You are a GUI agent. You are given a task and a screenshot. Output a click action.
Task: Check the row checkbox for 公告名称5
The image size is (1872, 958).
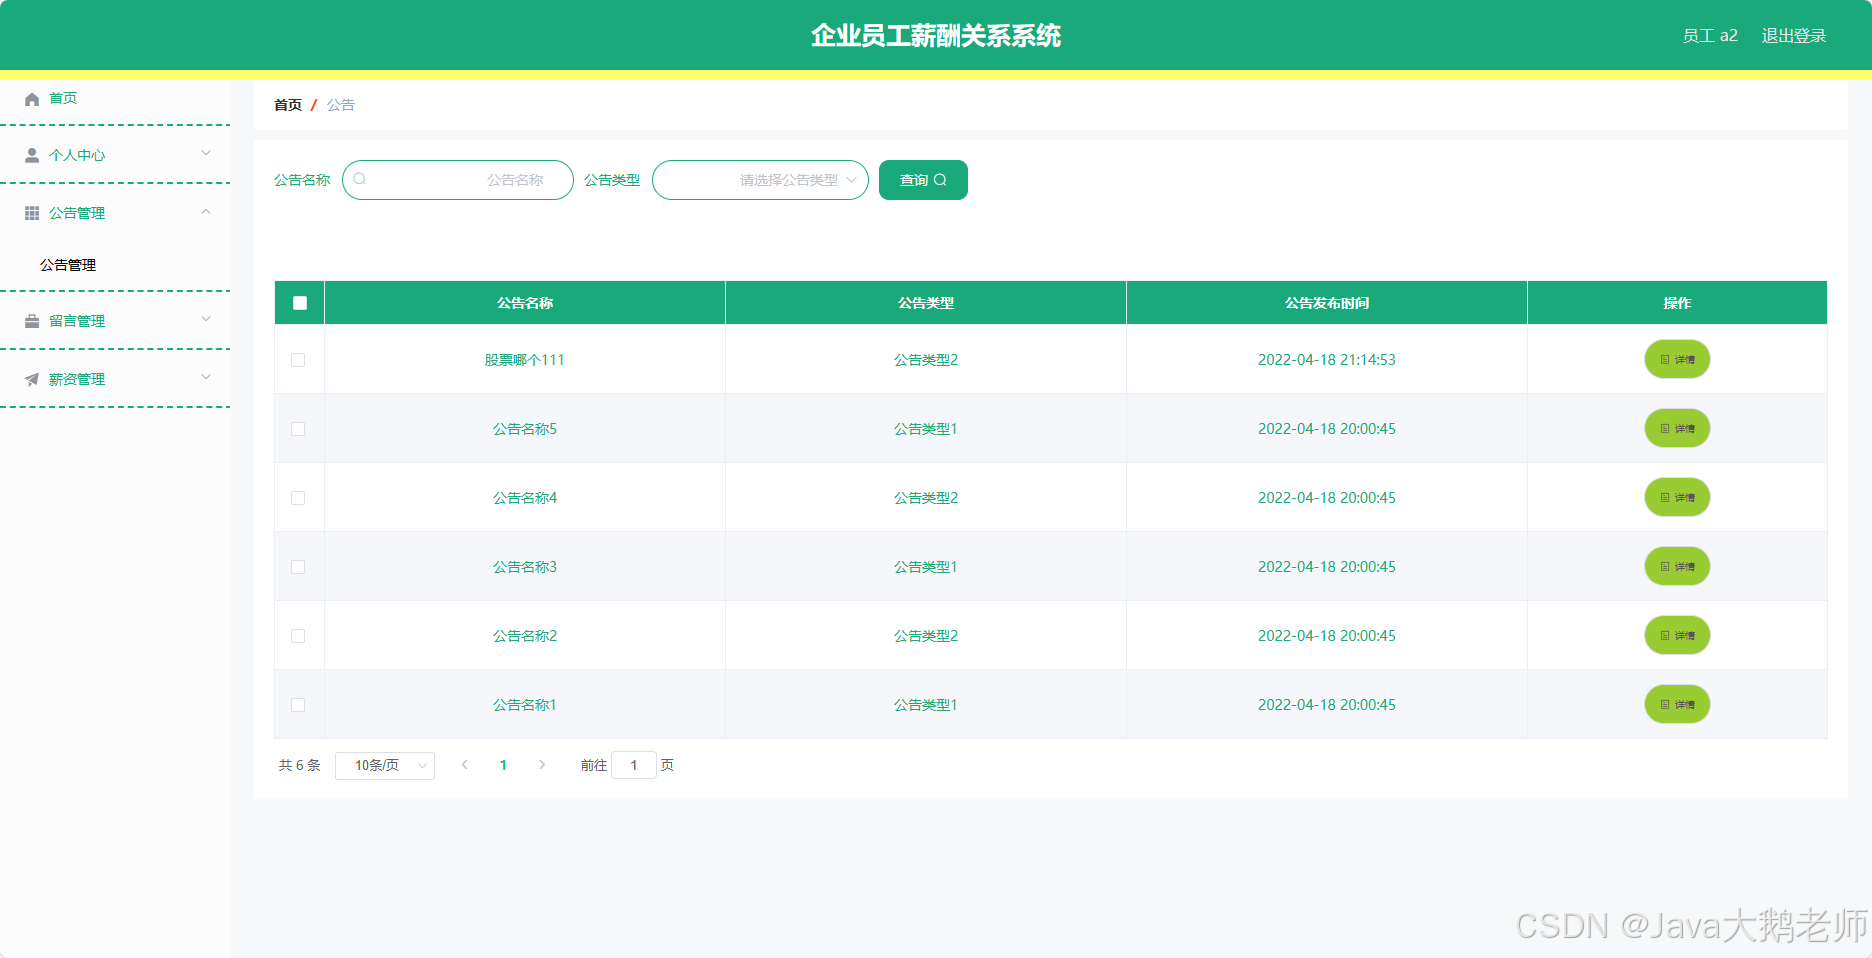[x=298, y=429]
